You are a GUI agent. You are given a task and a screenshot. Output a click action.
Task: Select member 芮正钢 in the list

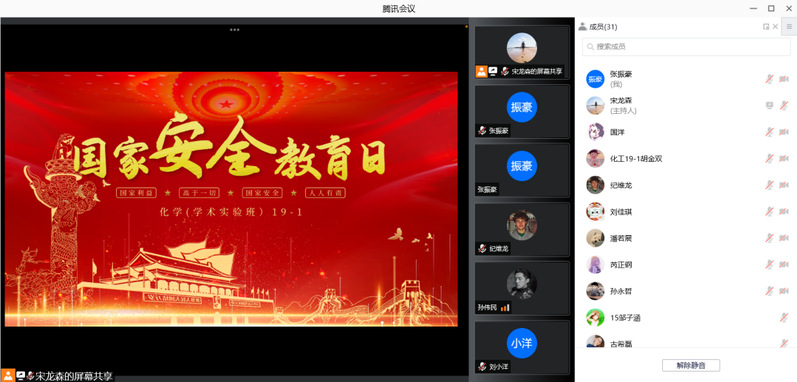686,265
